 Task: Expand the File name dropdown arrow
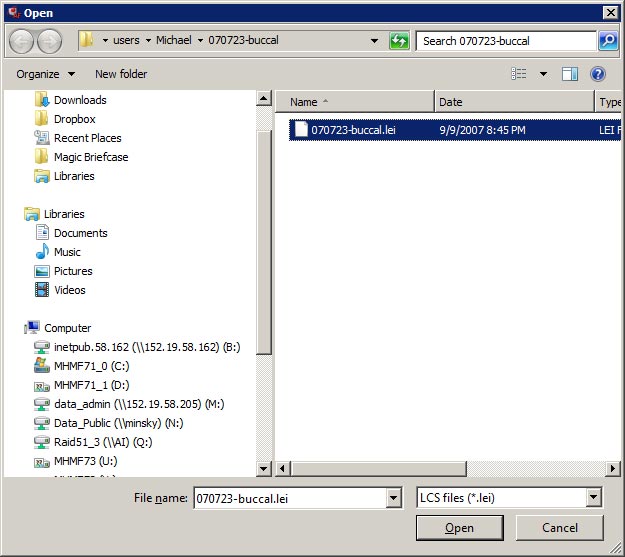[393, 497]
